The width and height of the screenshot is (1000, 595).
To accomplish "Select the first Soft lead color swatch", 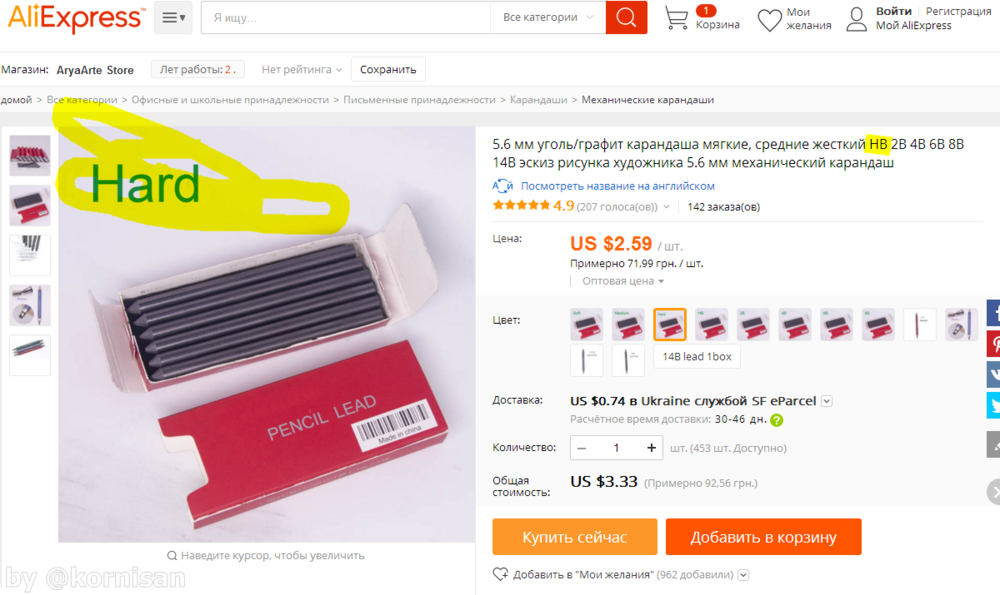I will click(x=586, y=325).
